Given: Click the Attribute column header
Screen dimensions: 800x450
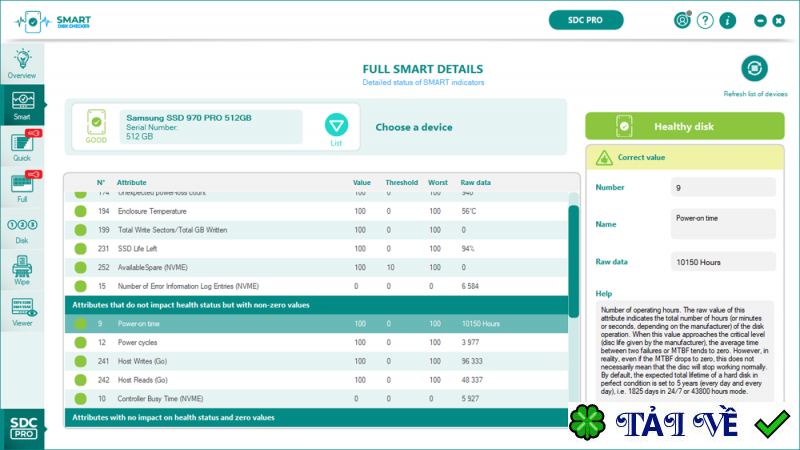Looking at the screenshot, I should pos(132,183).
